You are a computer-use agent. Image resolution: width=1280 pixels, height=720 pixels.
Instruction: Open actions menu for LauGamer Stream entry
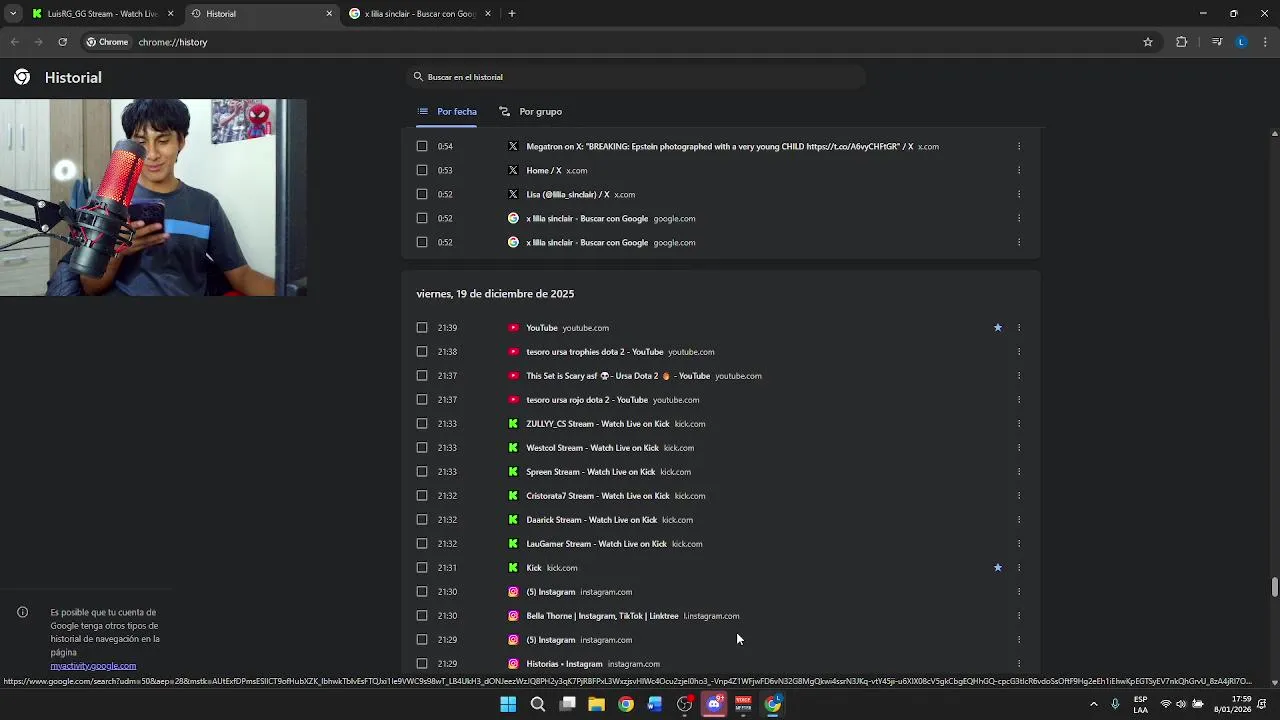[x=1019, y=543]
